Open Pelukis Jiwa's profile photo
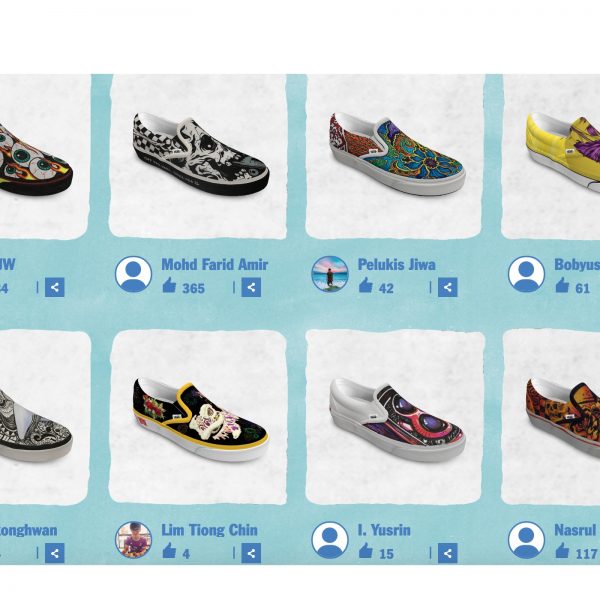600x600 pixels. (x=330, y=274)
